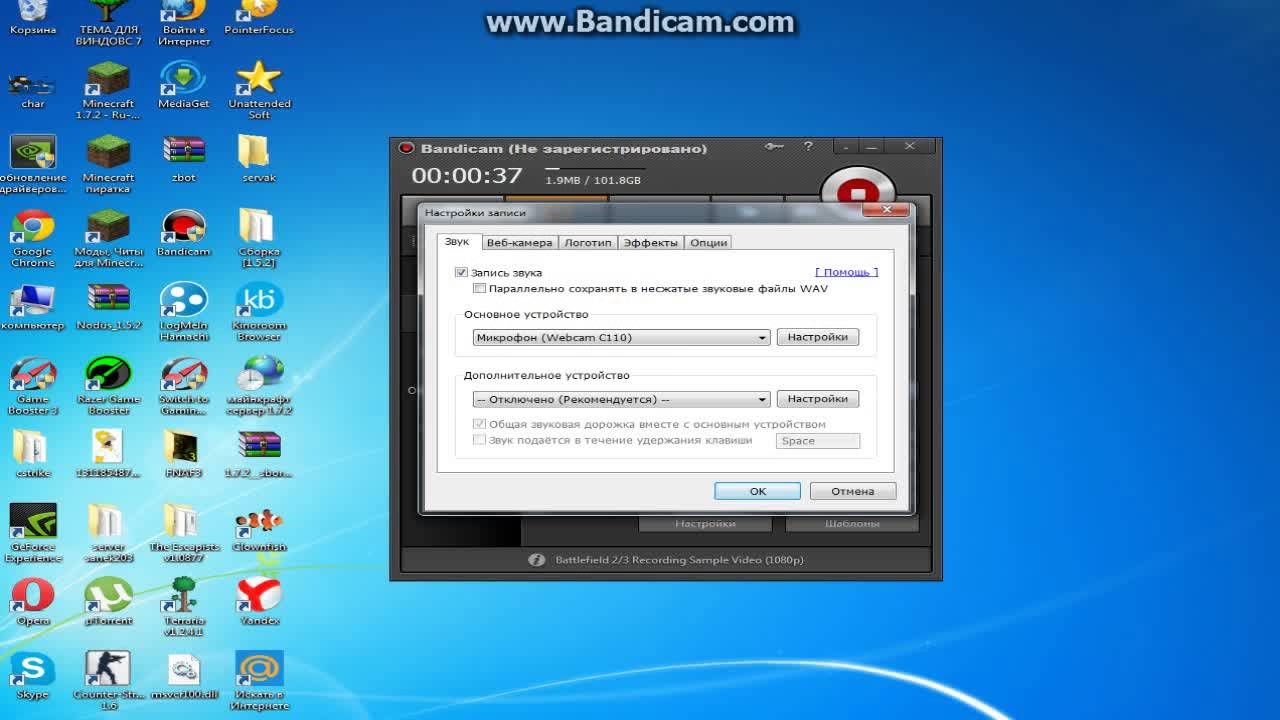This screenshot has height=720, width=1280.
Task: Open The Escapists v1.0877 folder
Action: pyautogui.click(x=184, y=534)
